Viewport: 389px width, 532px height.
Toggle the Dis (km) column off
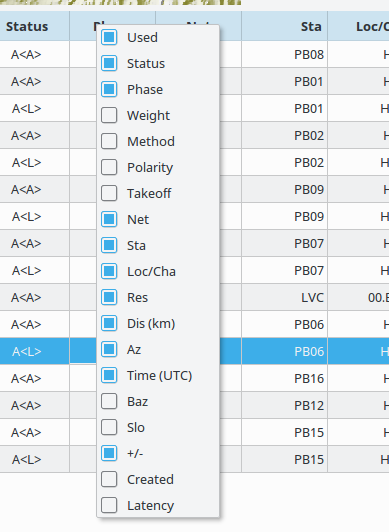point(109,323)
